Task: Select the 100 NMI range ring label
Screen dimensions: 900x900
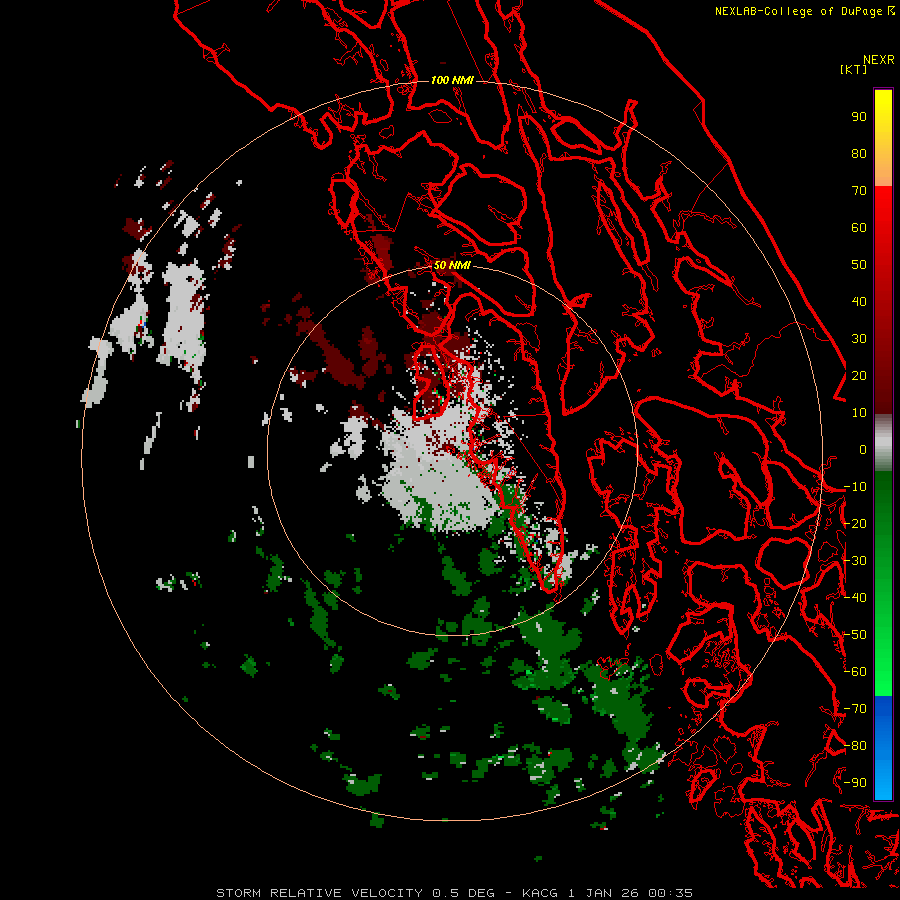Action: (452, 80)
